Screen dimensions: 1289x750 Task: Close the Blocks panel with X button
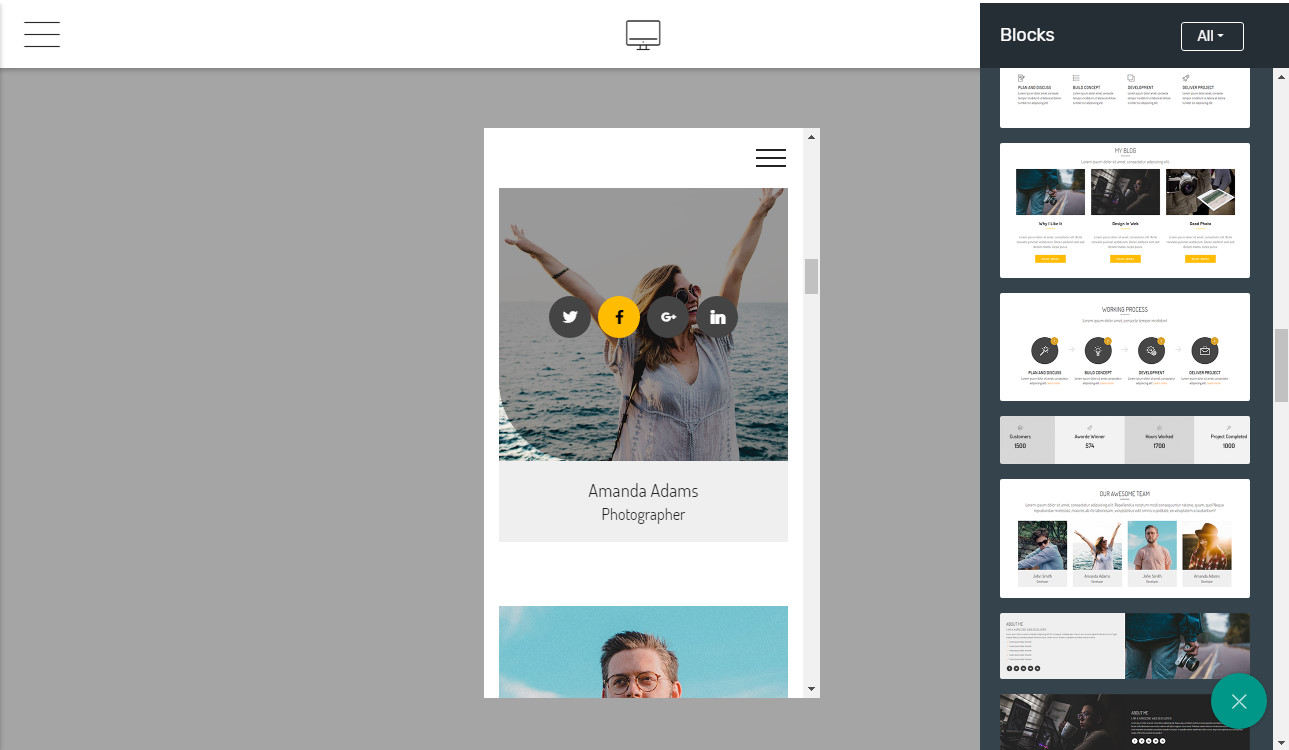[1238, 701]
